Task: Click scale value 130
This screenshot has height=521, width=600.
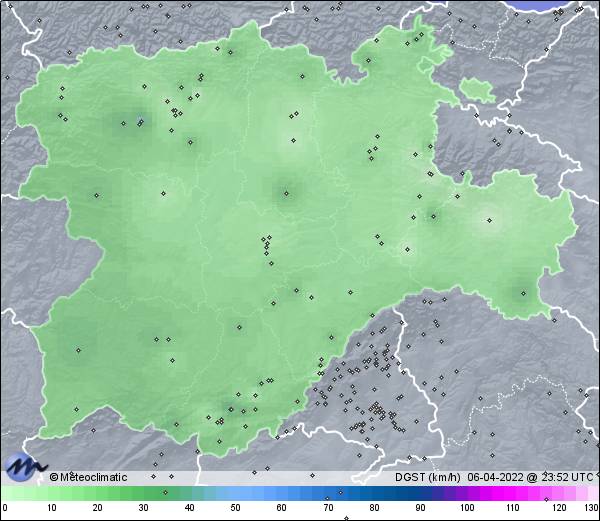Action: [x=592, y=508]
